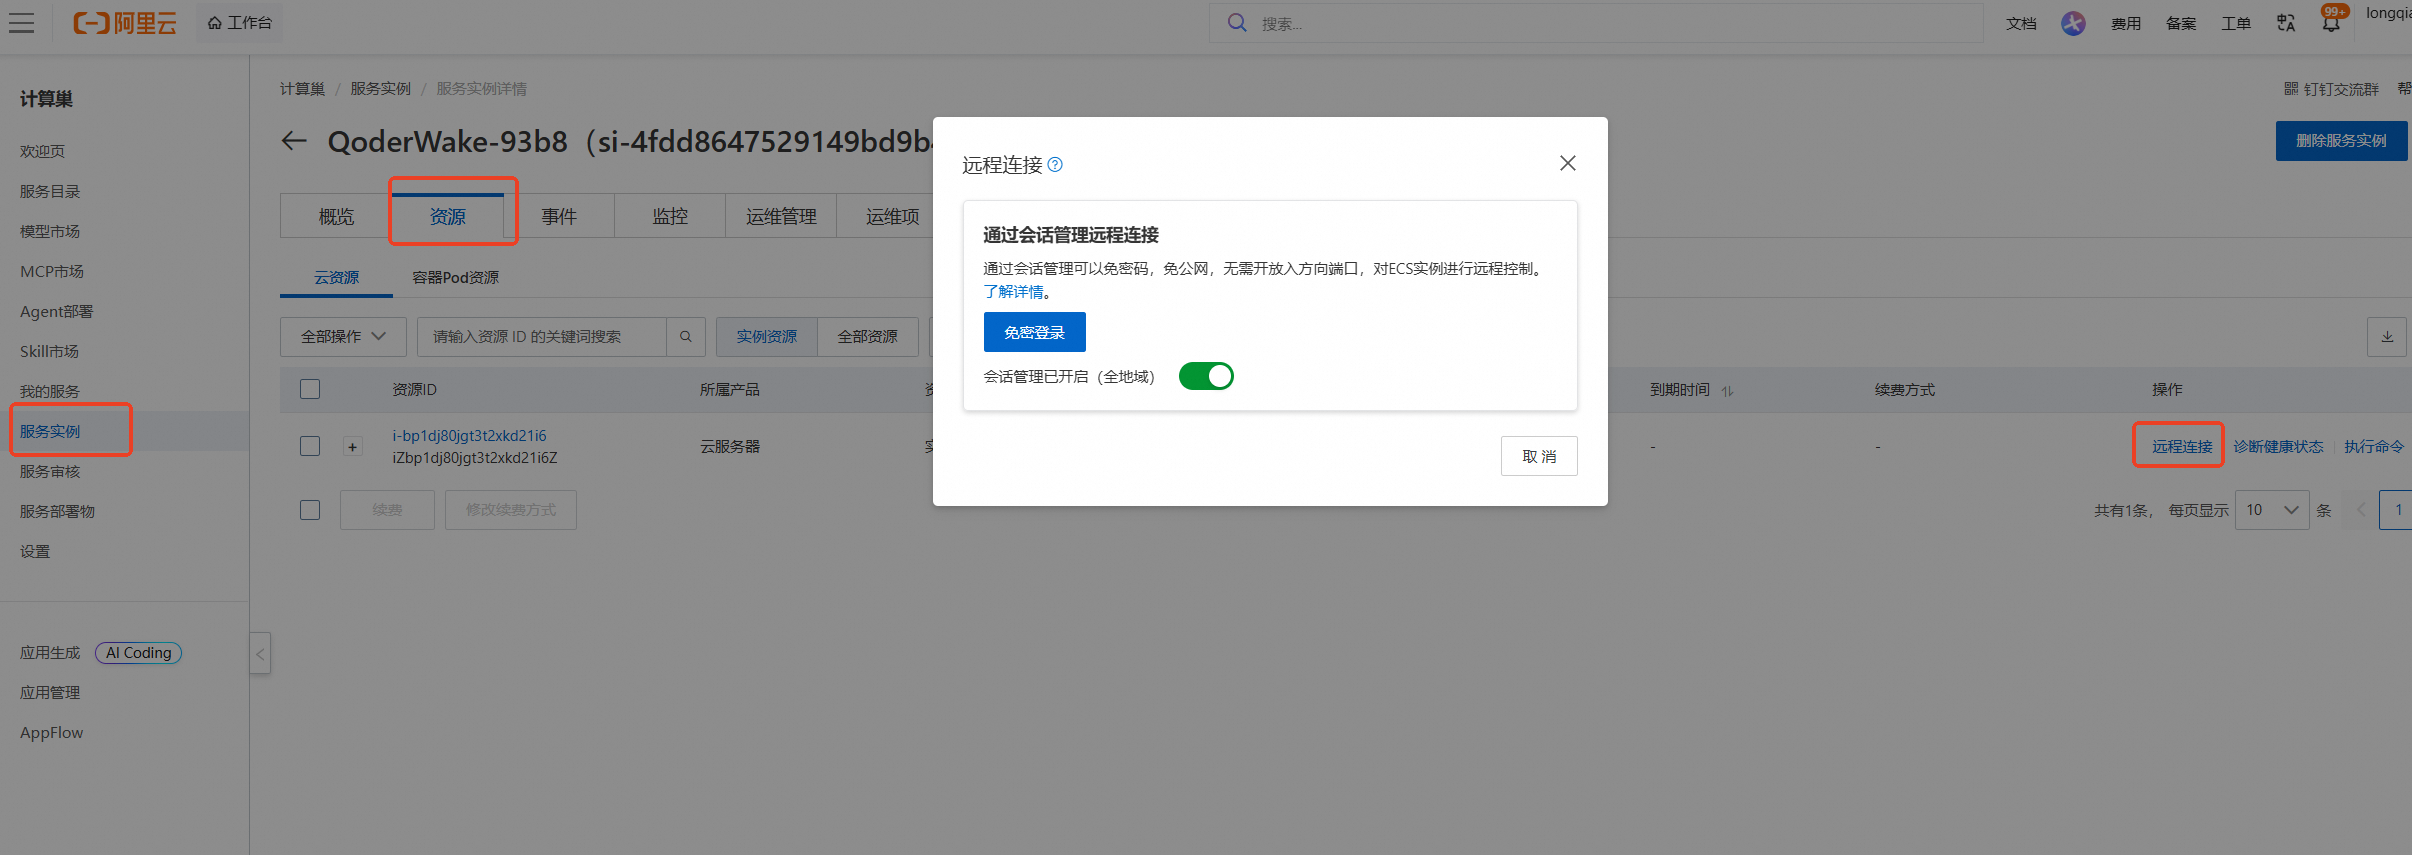This screenshot has width=2412, height=855.
Task: Click the 删除服务实例 button
Action: (x=2341, y=141)
